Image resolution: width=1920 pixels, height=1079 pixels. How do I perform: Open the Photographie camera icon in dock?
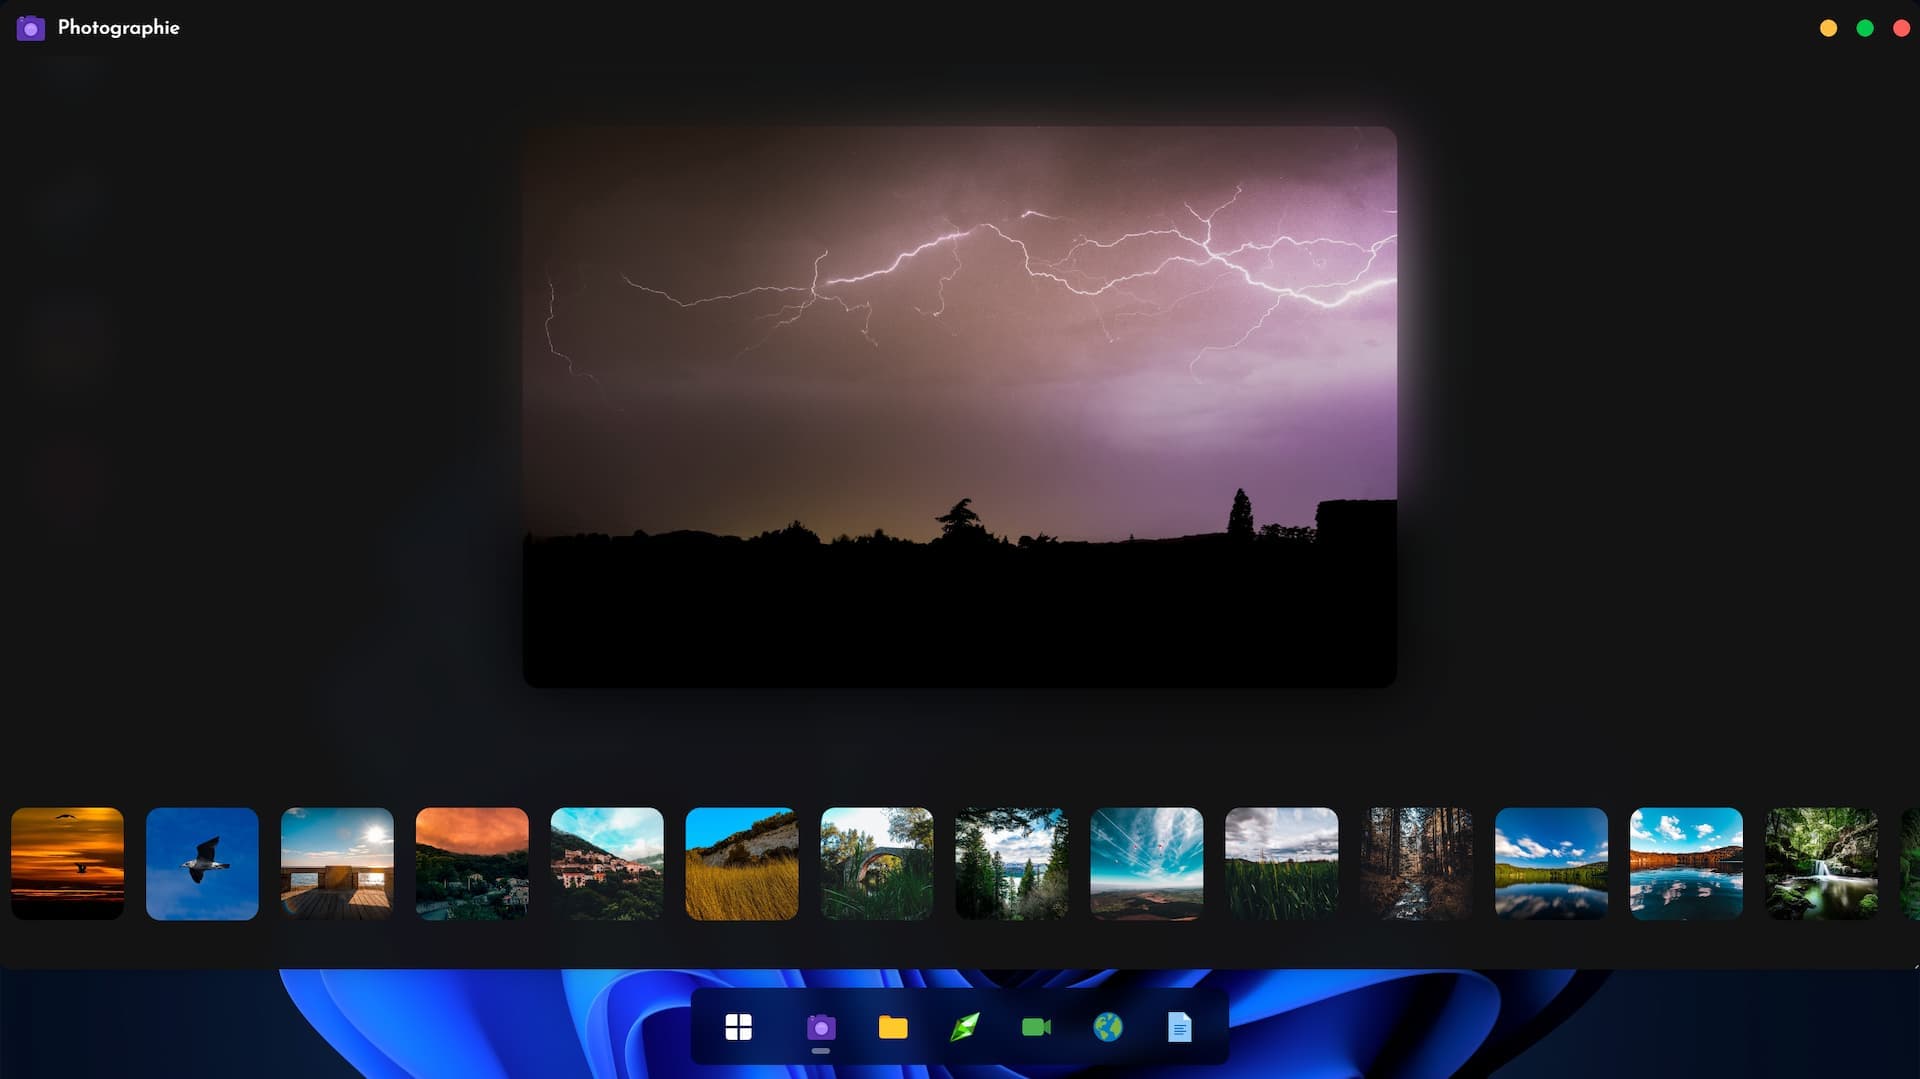[x=821, y=1027]
